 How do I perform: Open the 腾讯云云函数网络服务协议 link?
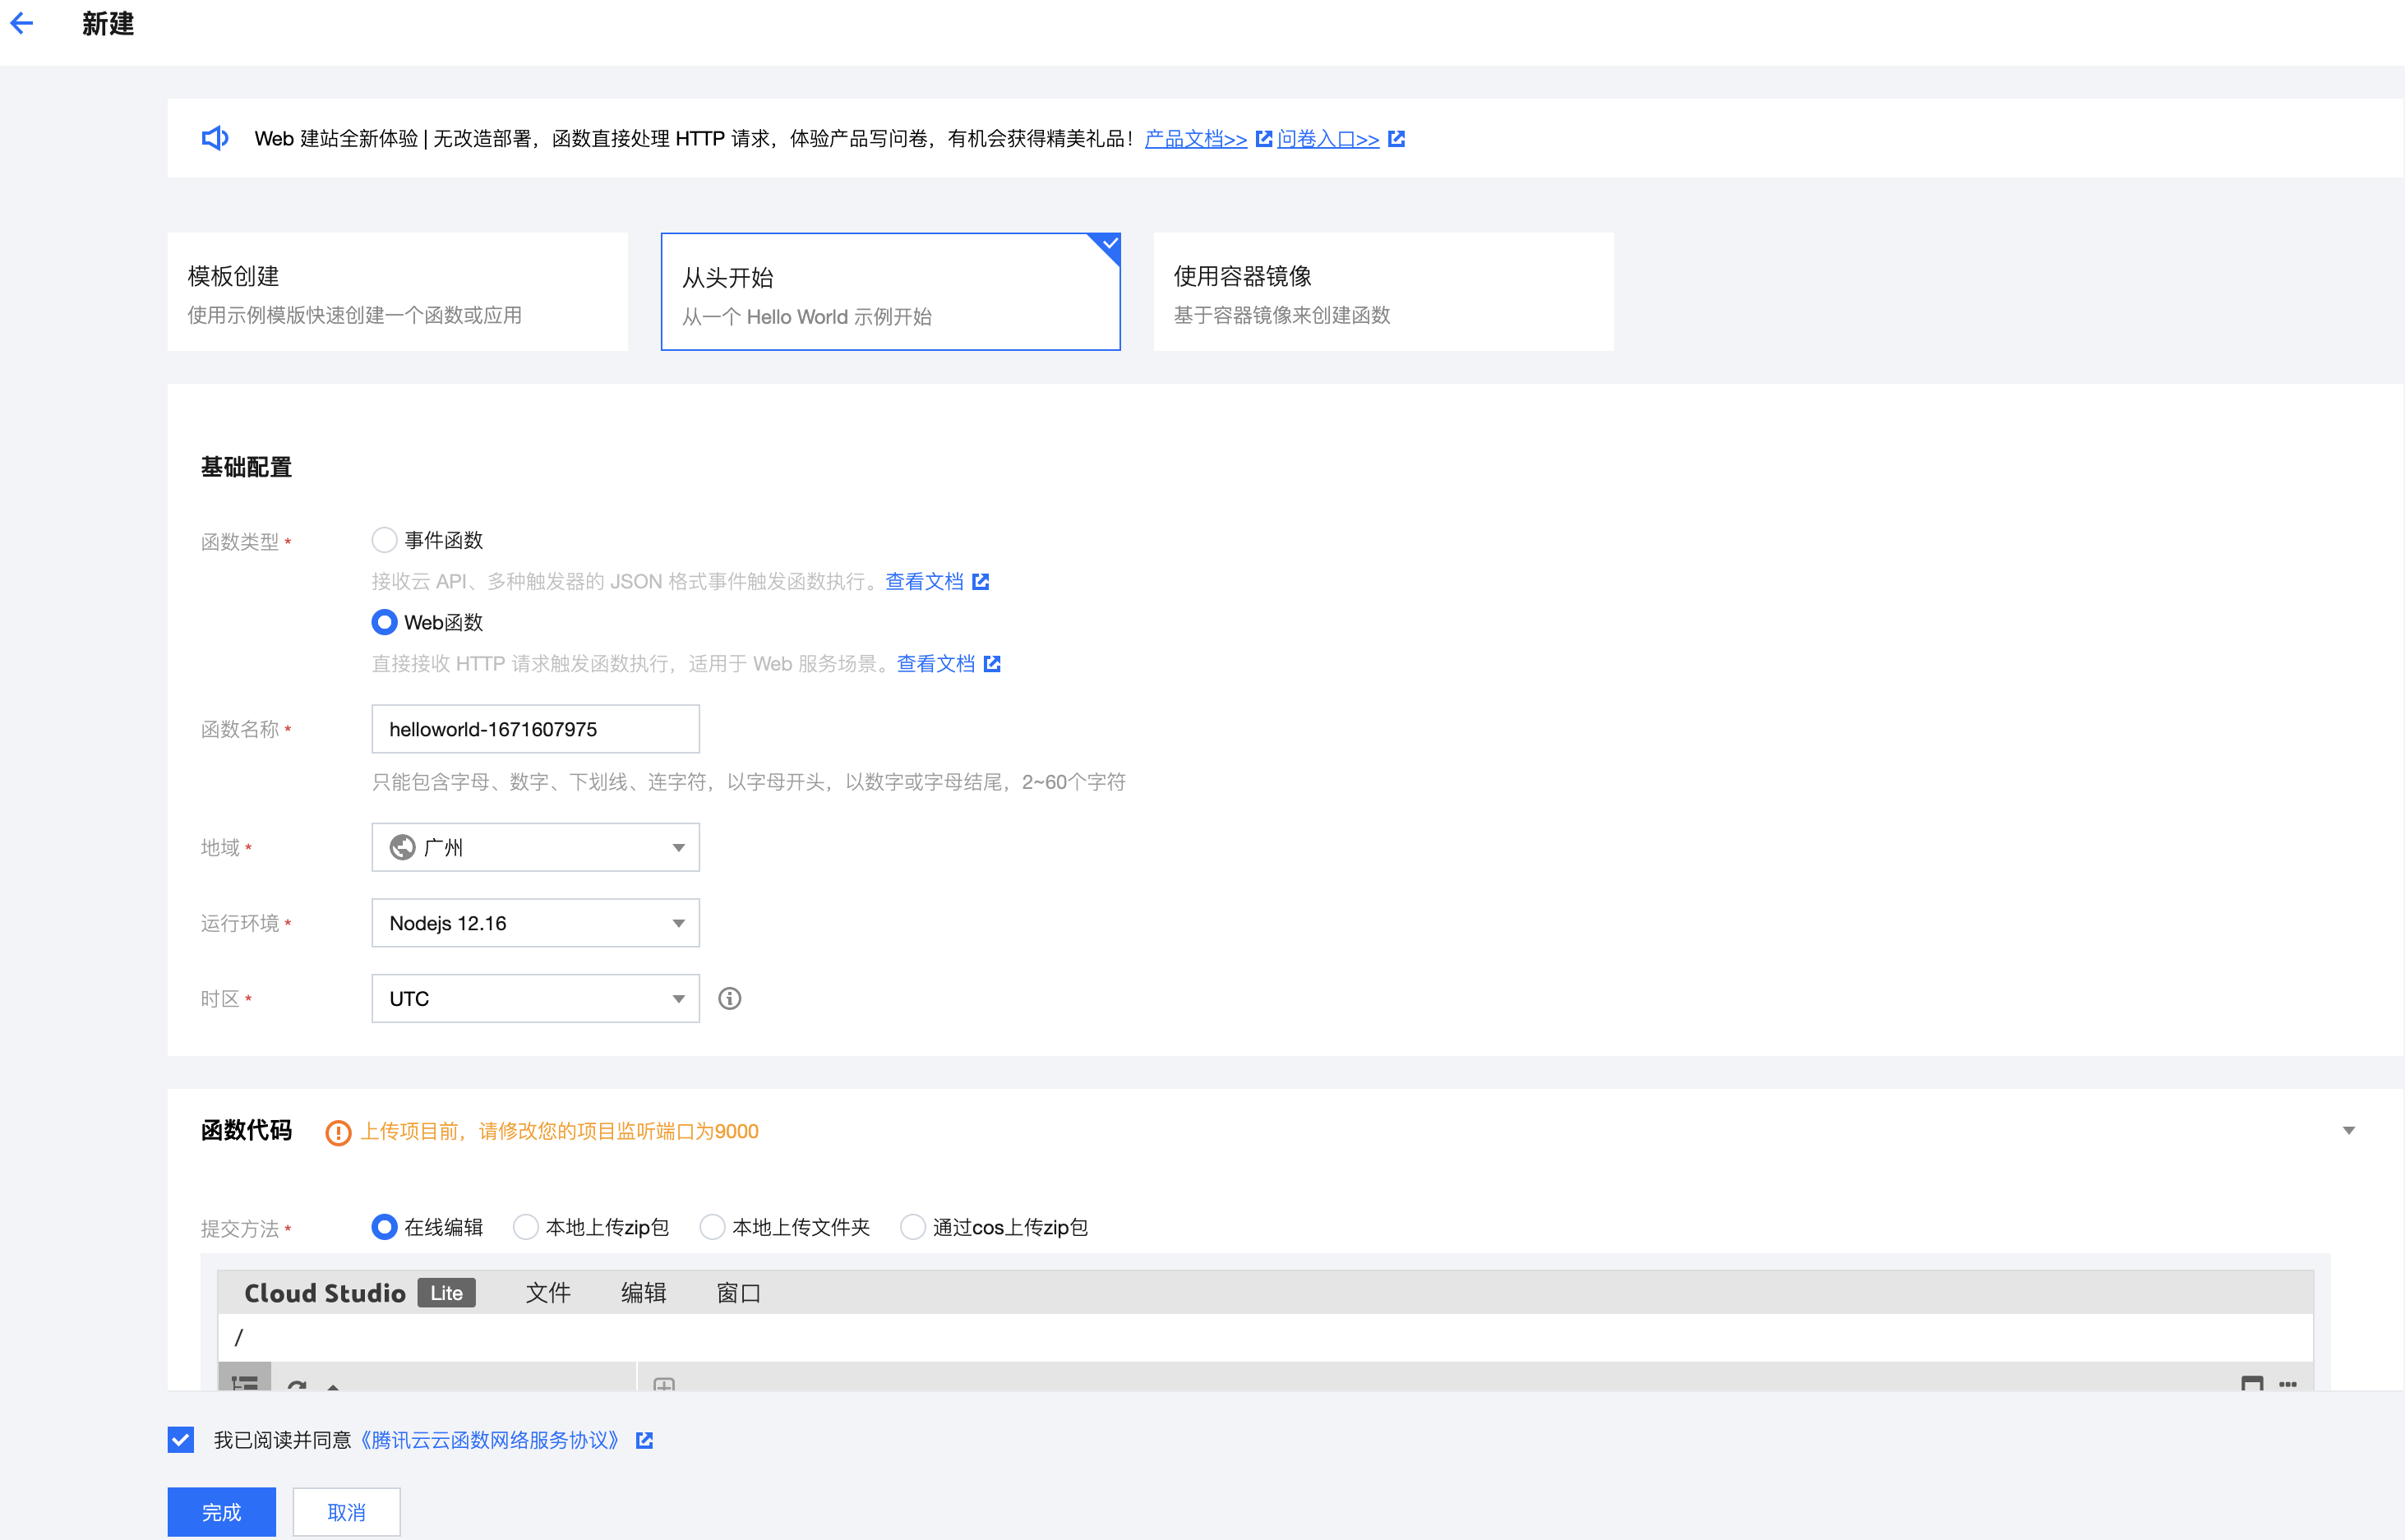click(x=490, y=1440)
